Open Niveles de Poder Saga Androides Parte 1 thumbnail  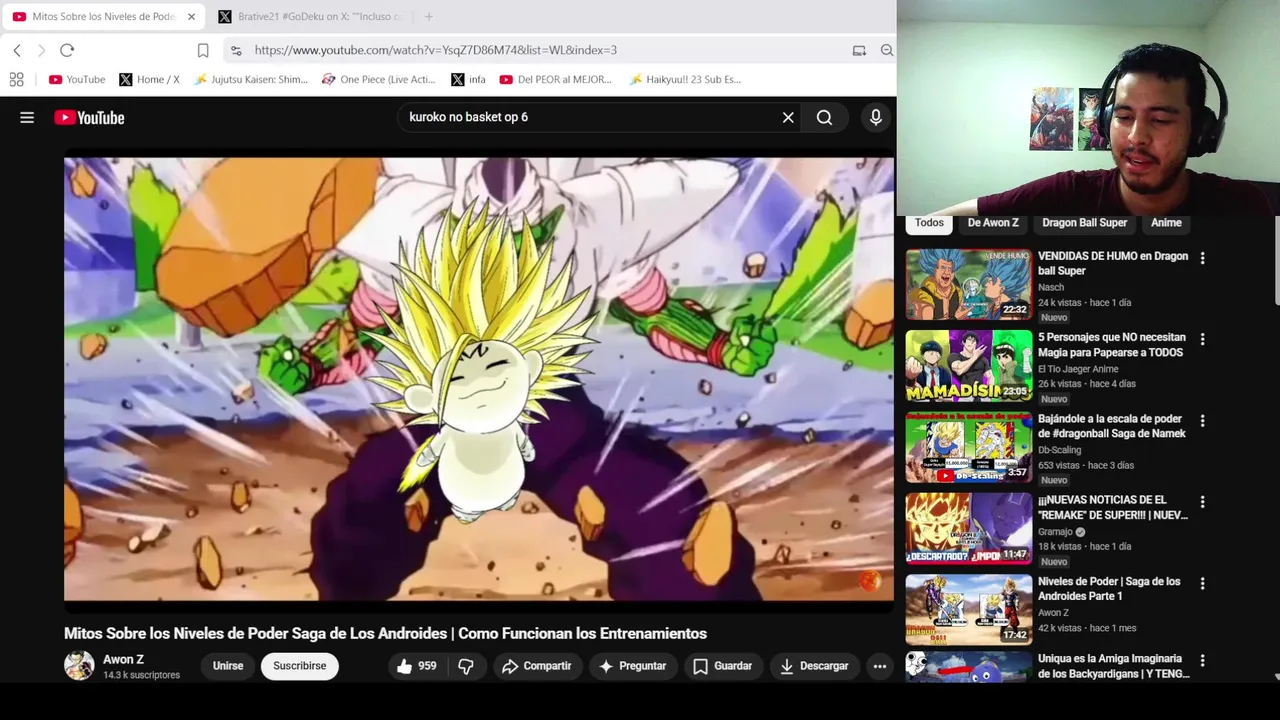coord(969,610)
